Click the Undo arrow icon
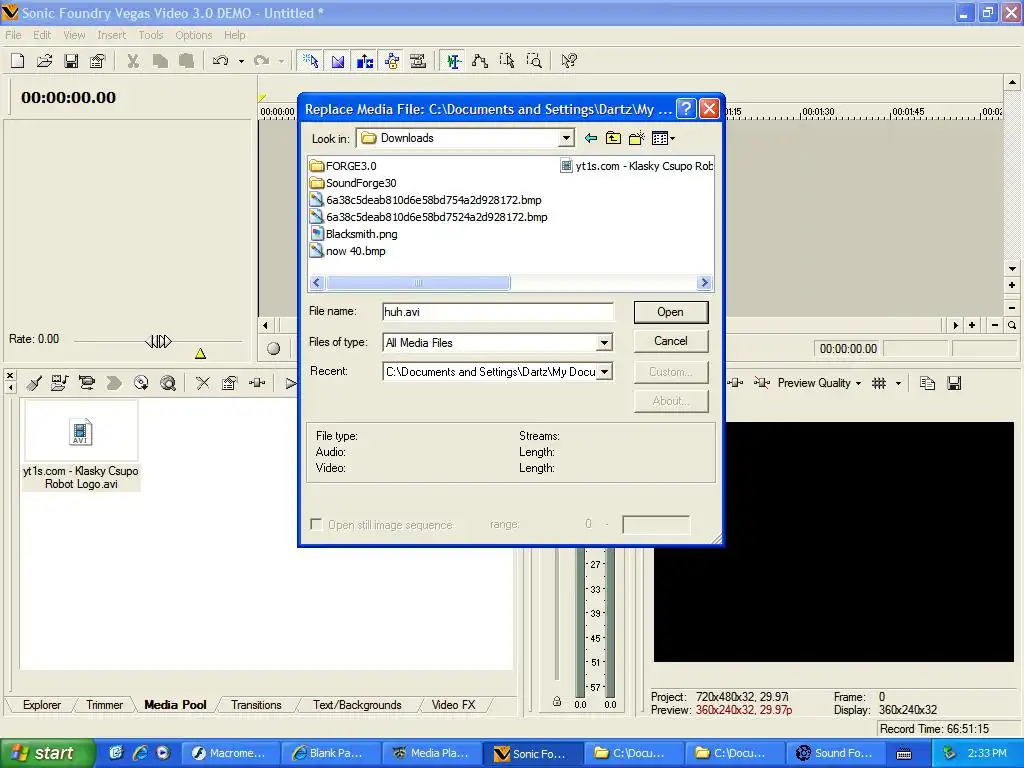This screenshot has height=768, width=1024. [x=221, y=61]
